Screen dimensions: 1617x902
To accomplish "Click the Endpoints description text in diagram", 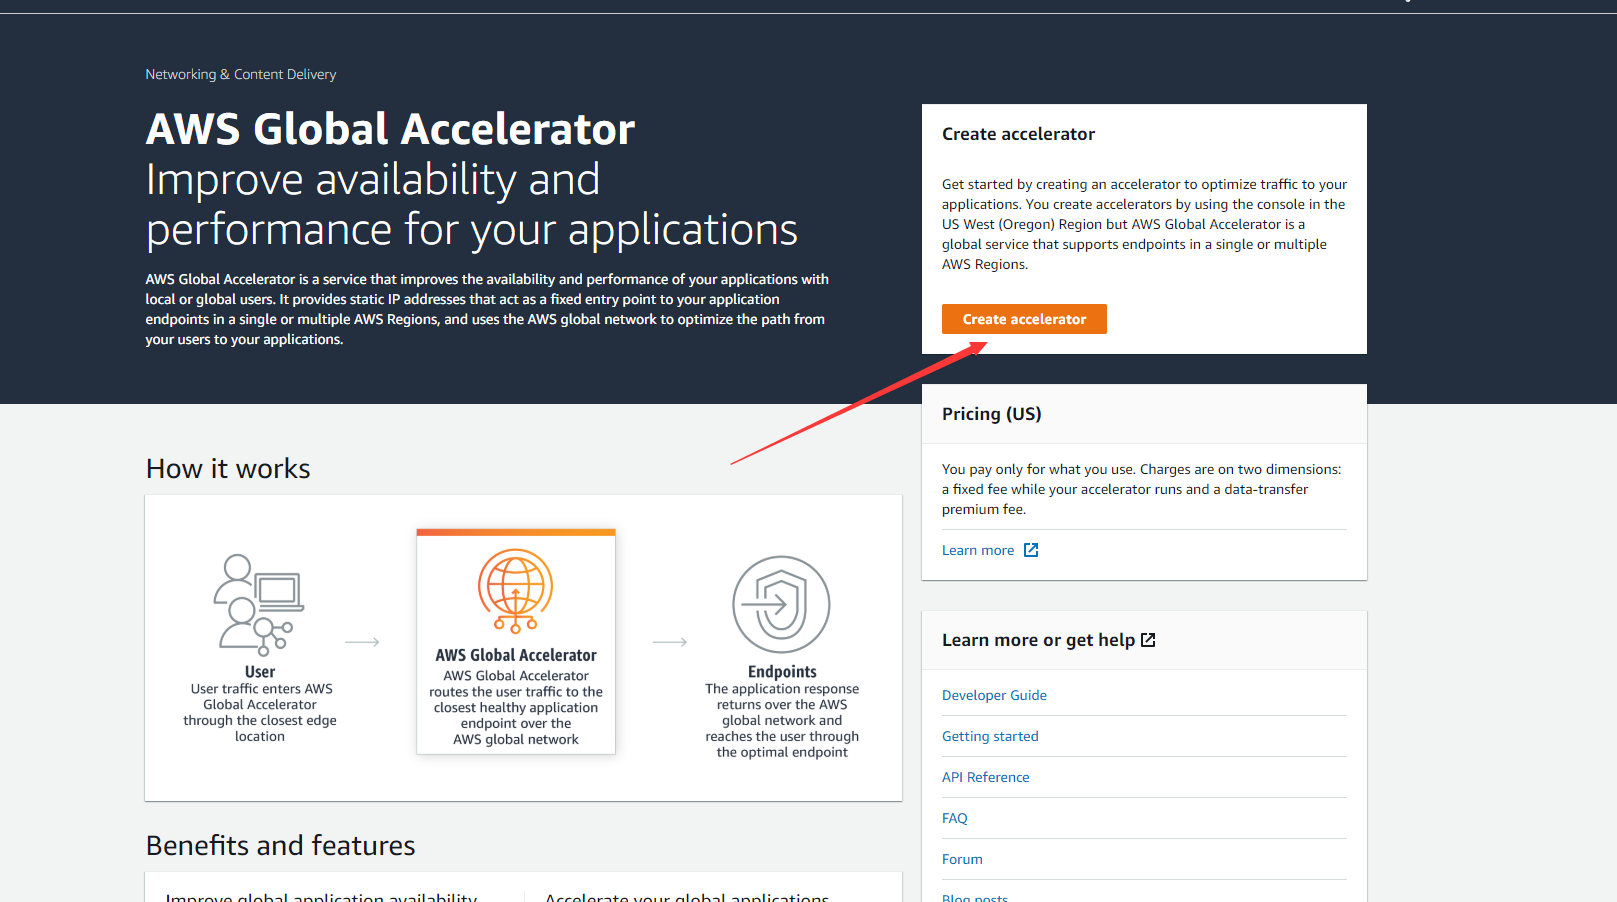I will coord(782,720).
